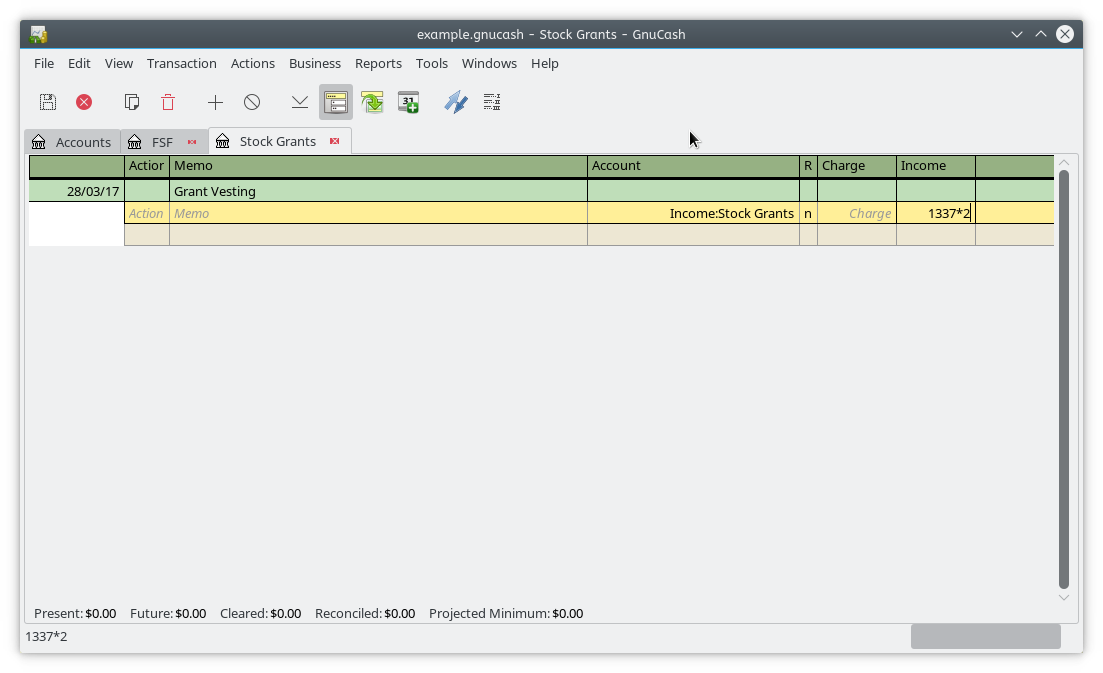The height and width of the screenshot is (673, 1103).
Task: Maximize the GnuCash window
Action: tap(1040, 34)
